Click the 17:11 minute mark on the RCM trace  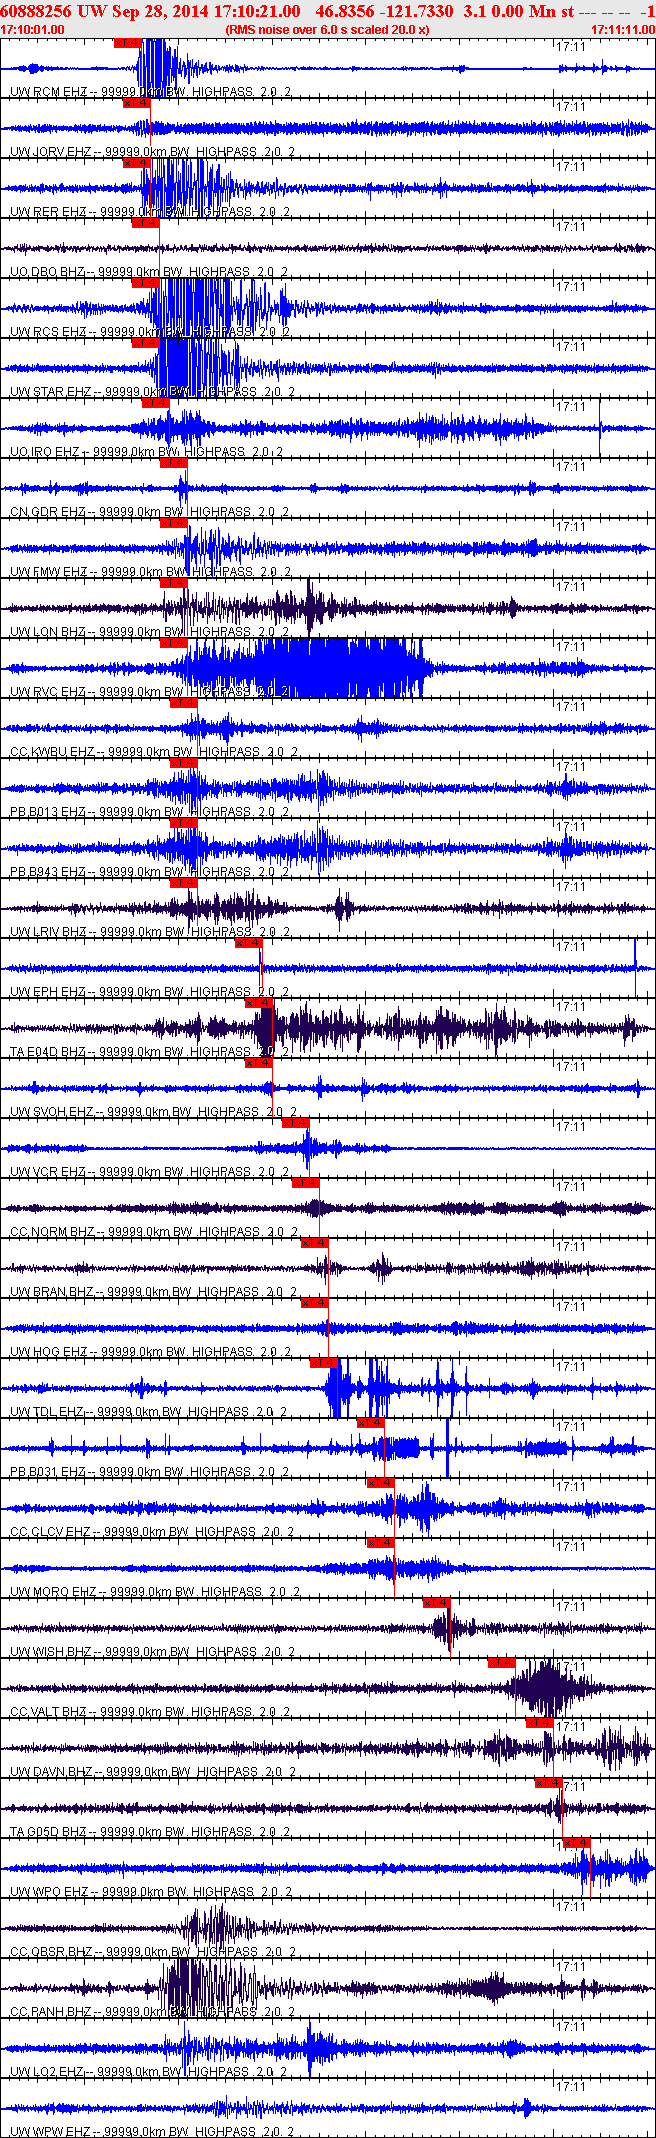570,46
